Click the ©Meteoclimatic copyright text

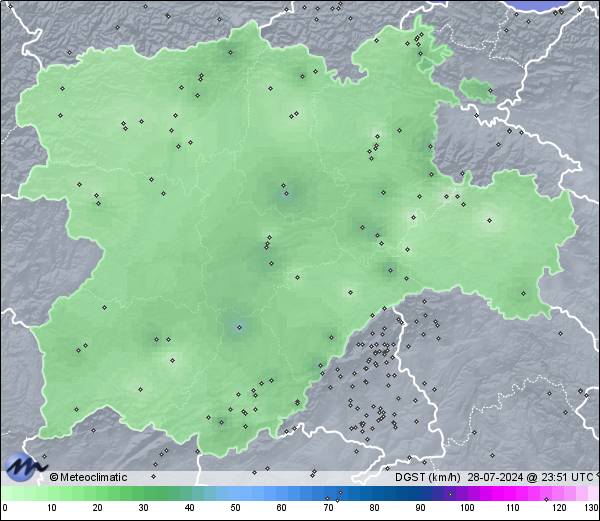tap(88, 477)
